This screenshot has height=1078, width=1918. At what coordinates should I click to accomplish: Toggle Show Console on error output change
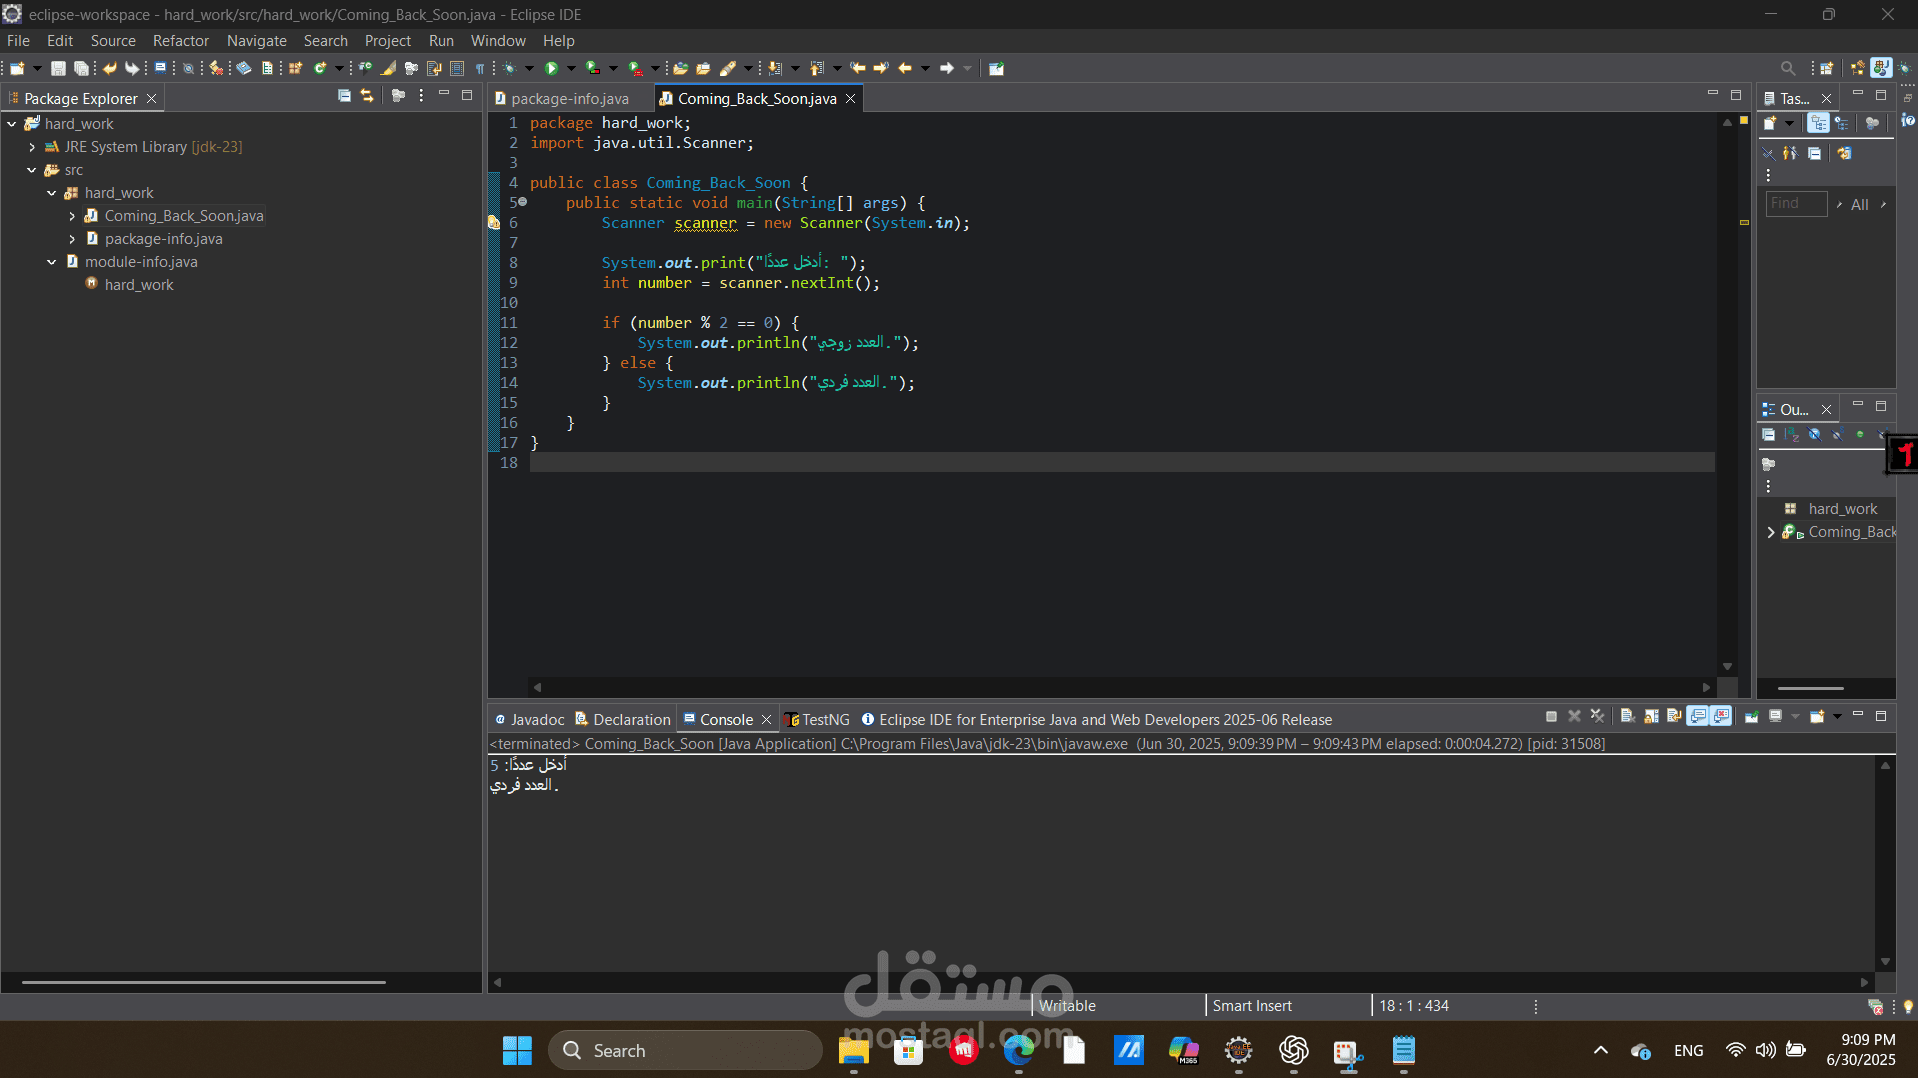[x=1720, y=716]
